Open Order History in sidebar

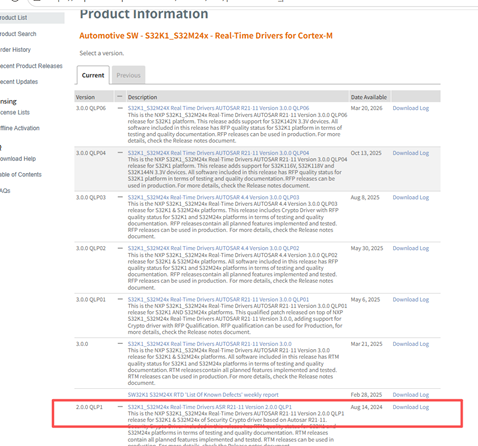[x=15, y=50]
